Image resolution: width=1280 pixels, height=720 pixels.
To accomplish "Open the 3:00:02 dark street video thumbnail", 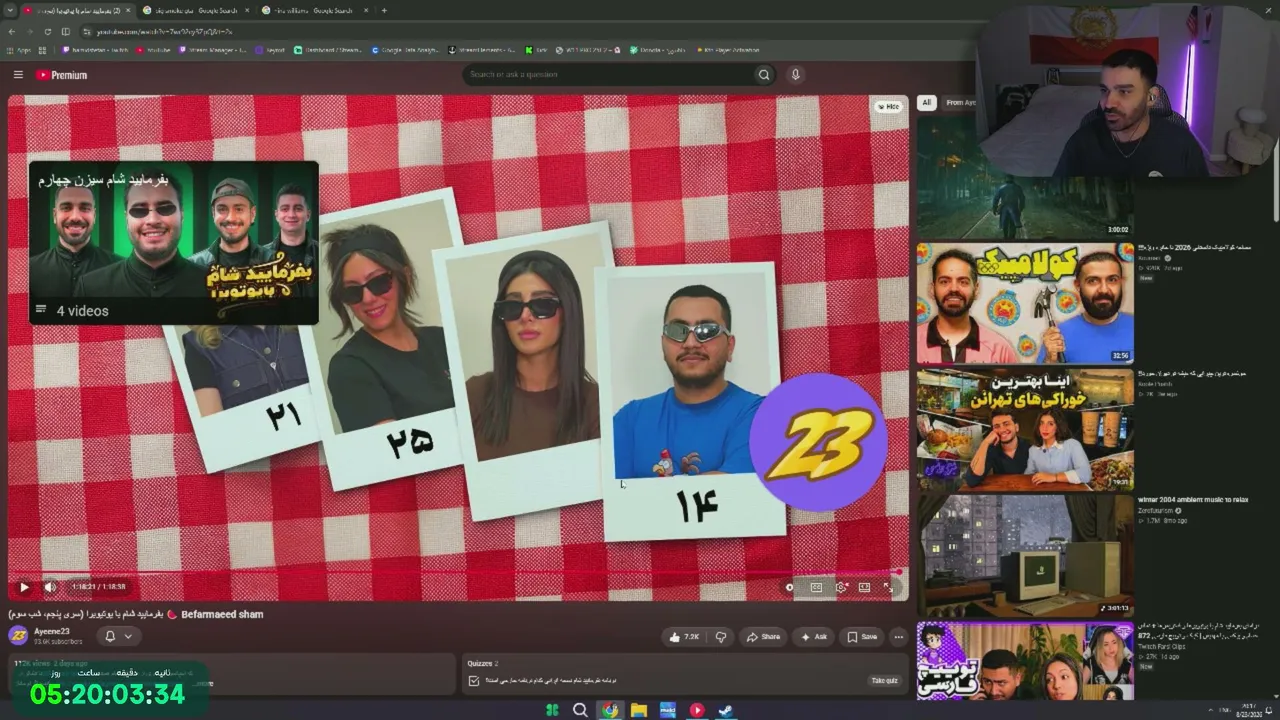I will (1025, 178).
